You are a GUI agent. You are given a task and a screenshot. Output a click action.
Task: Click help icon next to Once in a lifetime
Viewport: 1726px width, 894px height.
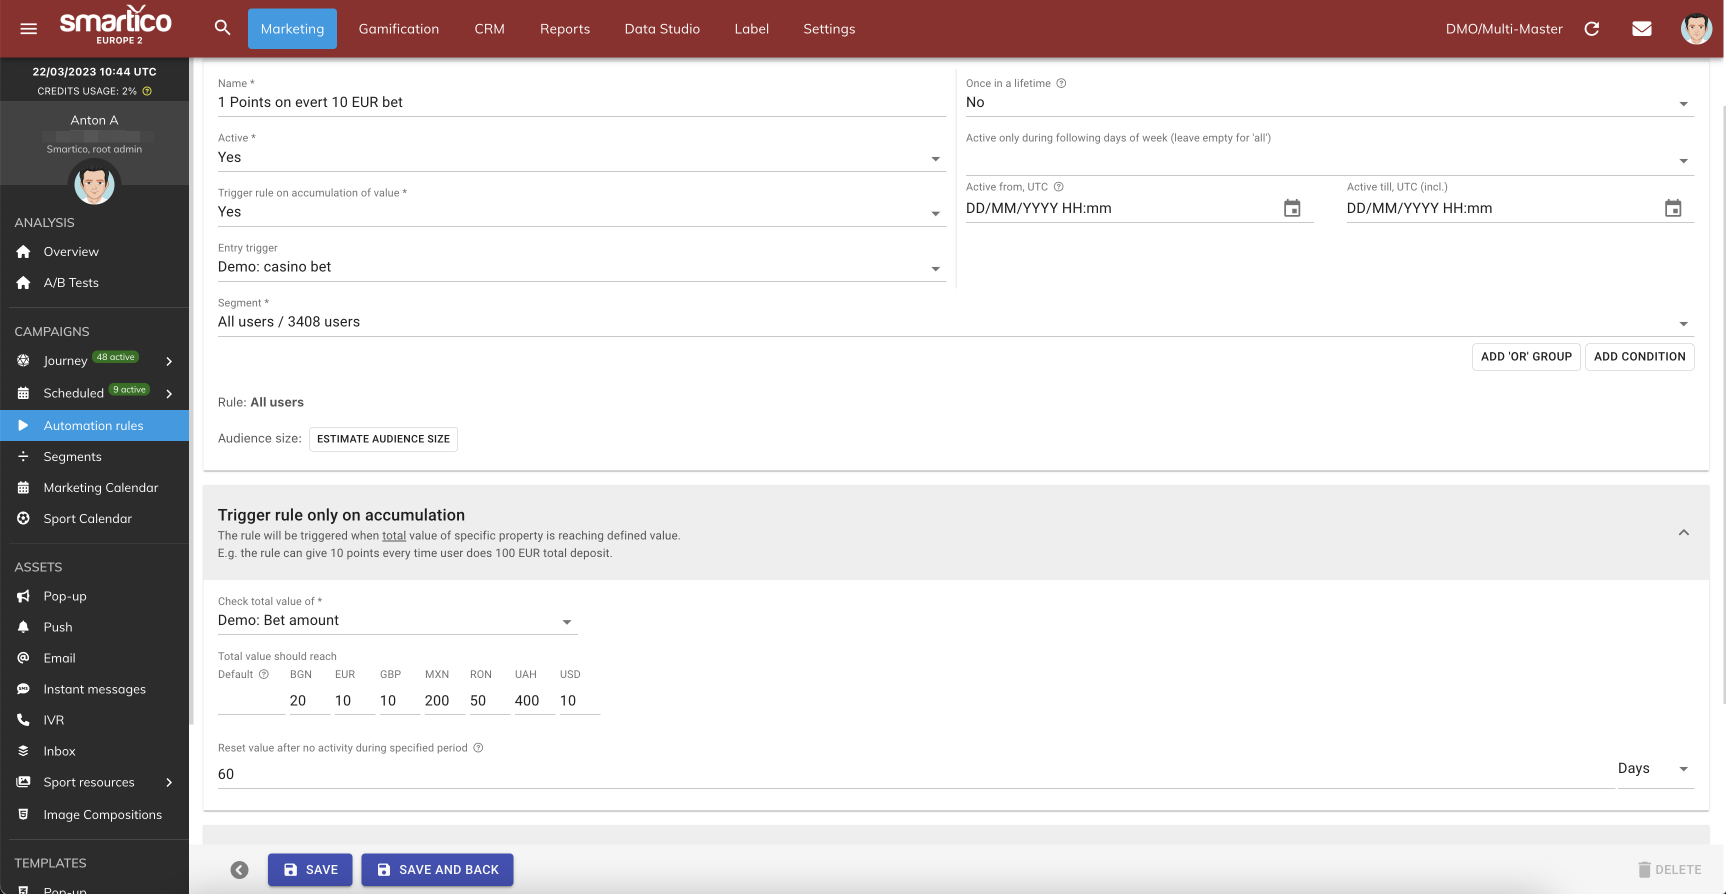coord(1061,84)
